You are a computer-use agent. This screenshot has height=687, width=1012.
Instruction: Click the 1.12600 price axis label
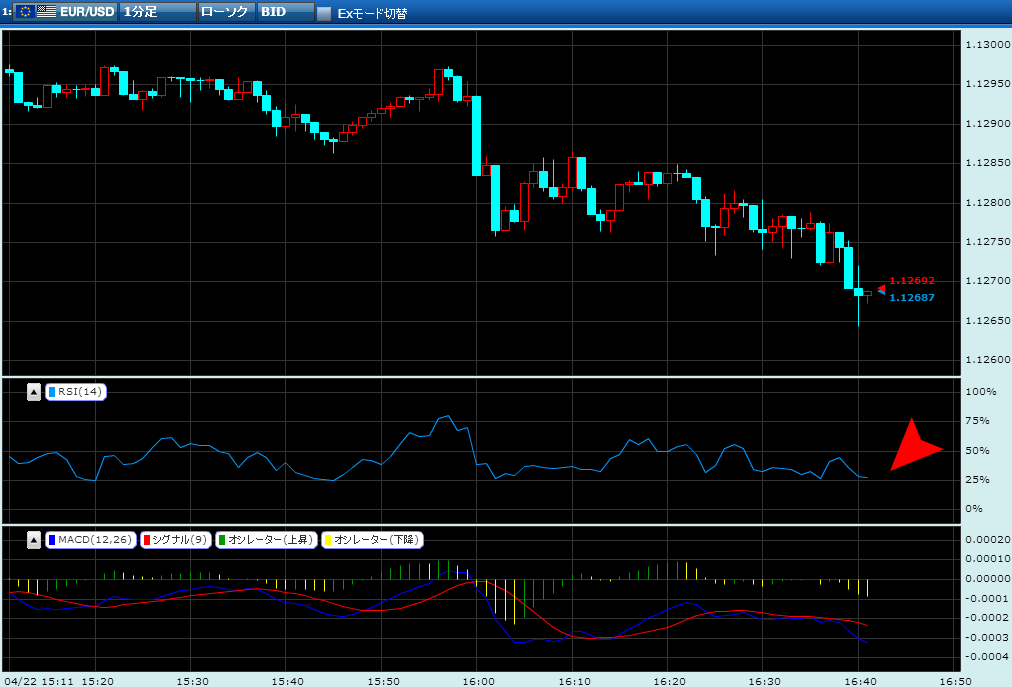click(987, 360)
